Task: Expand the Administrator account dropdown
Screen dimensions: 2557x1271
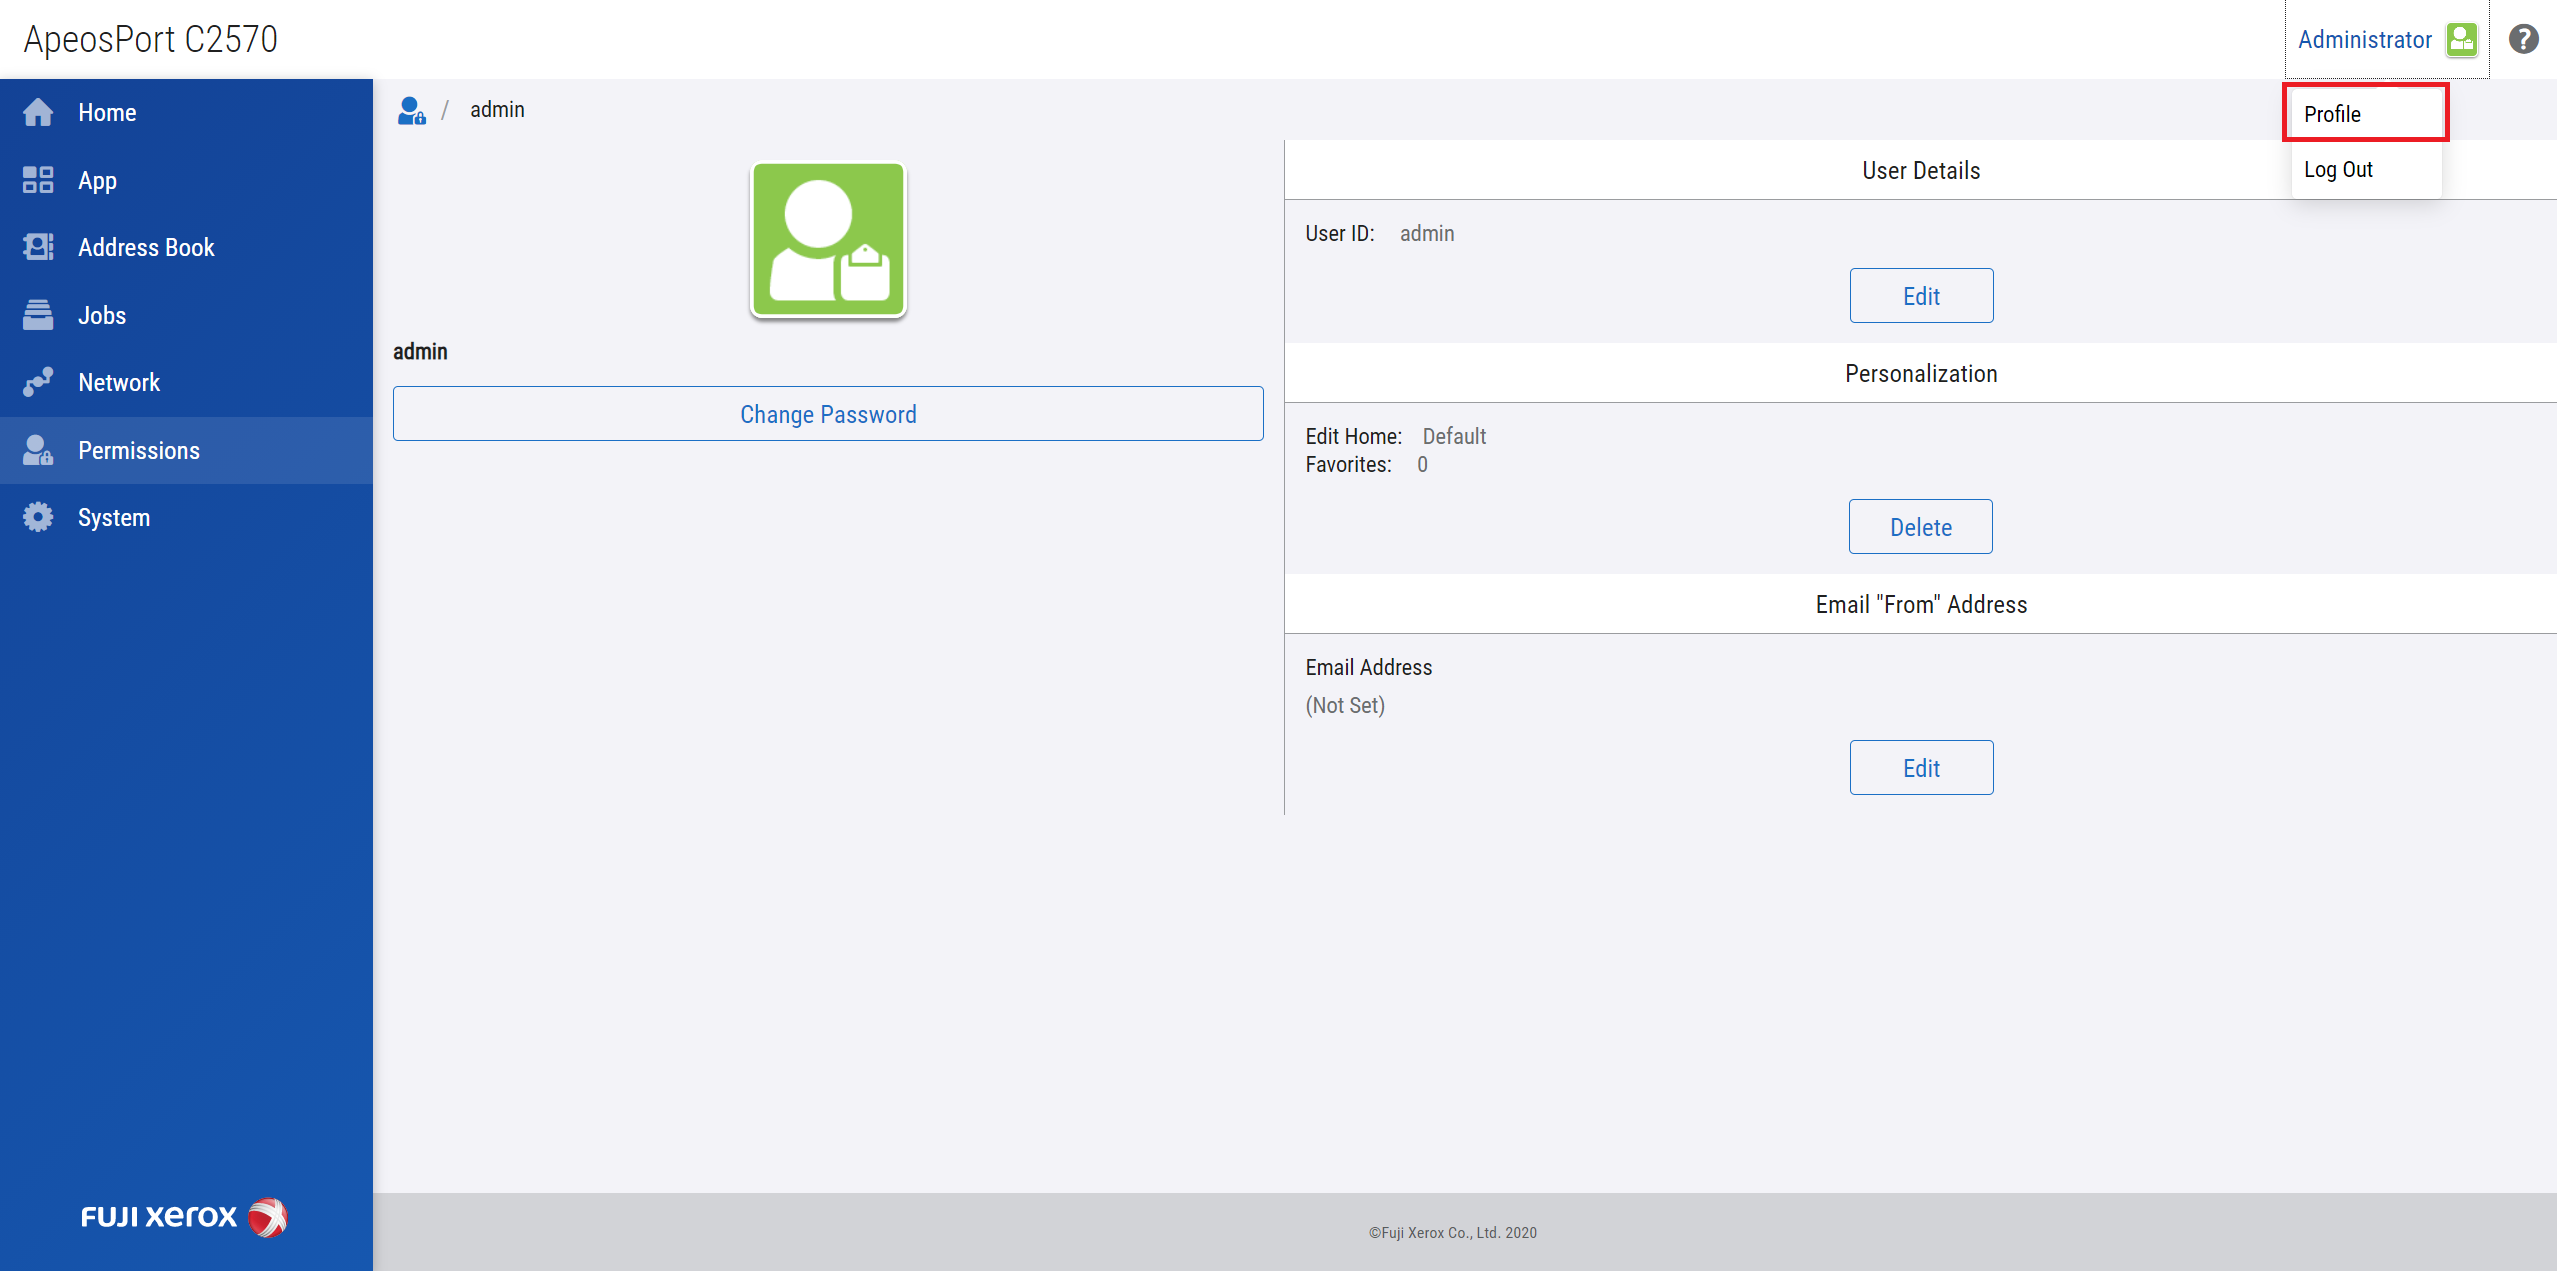Action: 2364,39
